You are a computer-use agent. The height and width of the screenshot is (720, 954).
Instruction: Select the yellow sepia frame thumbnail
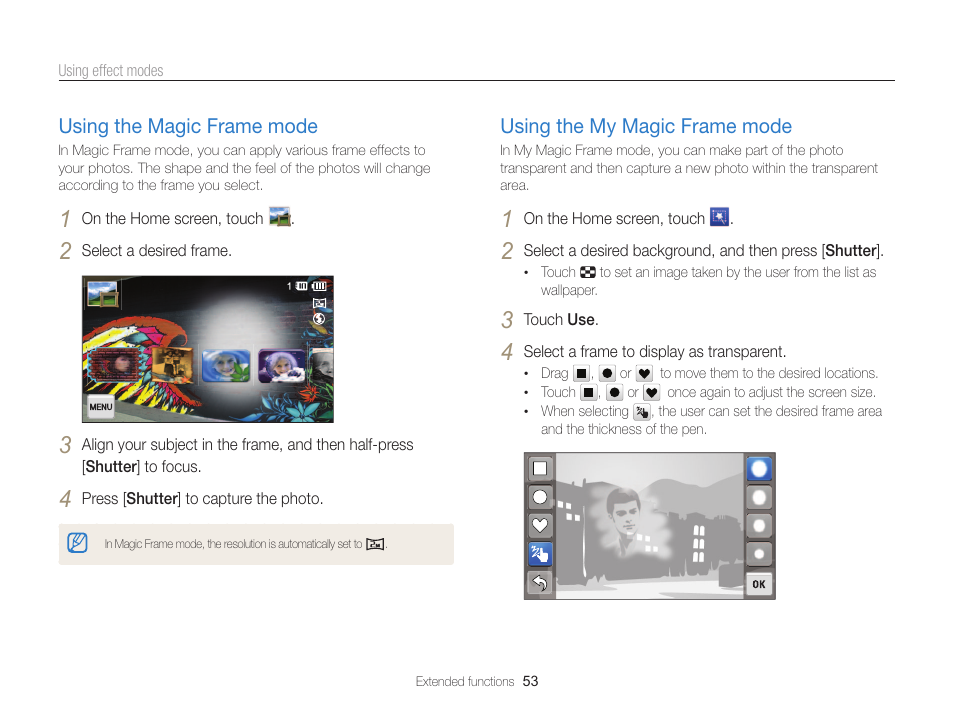click(173, 365)
